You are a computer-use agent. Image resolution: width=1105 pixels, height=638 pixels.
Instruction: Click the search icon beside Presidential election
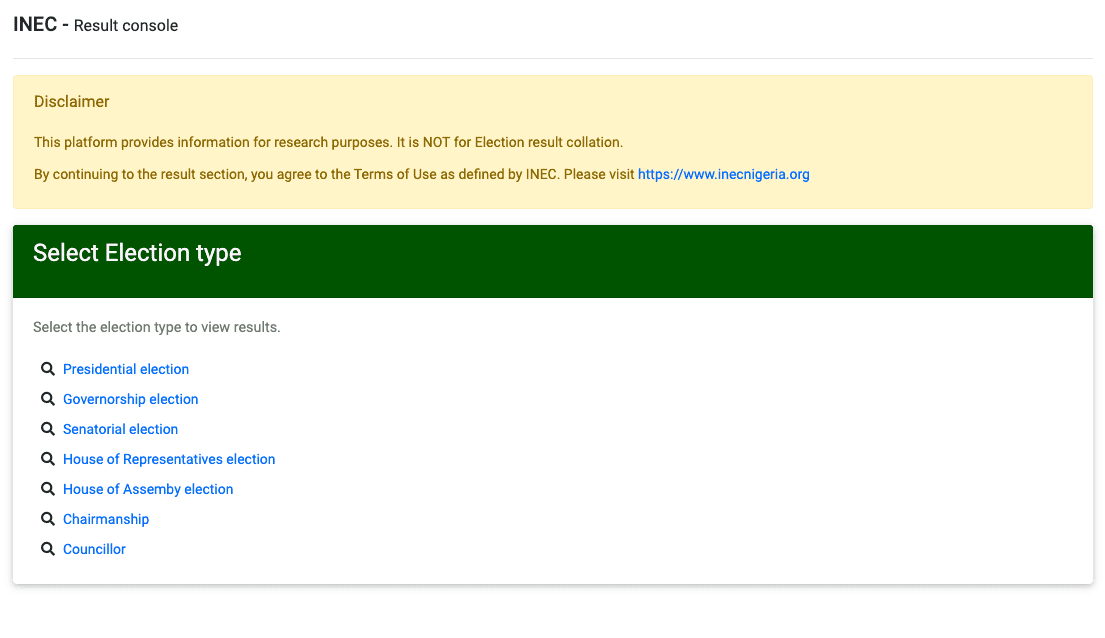pyautogui.click(x=47, y=369)
